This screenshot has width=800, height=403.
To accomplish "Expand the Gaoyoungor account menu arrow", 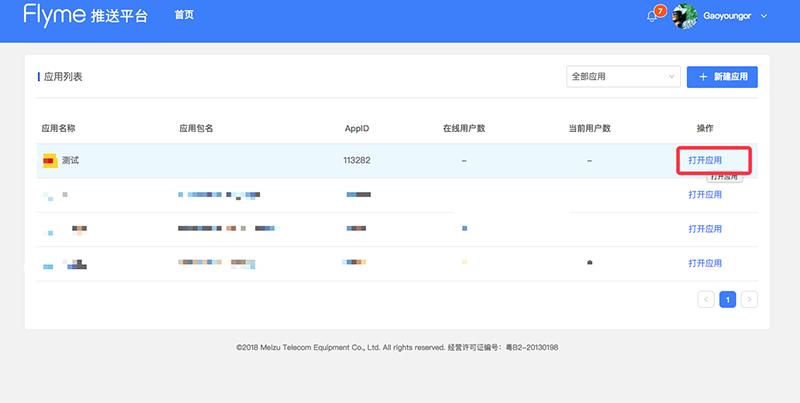I will pyautogui.click(x=765, y=17).
